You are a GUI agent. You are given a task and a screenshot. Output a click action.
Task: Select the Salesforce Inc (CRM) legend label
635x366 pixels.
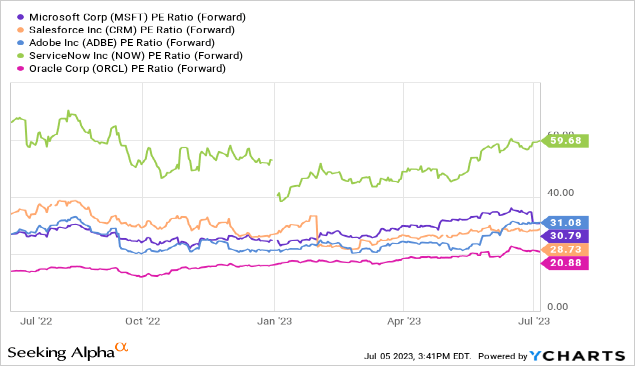pos(132,30)
